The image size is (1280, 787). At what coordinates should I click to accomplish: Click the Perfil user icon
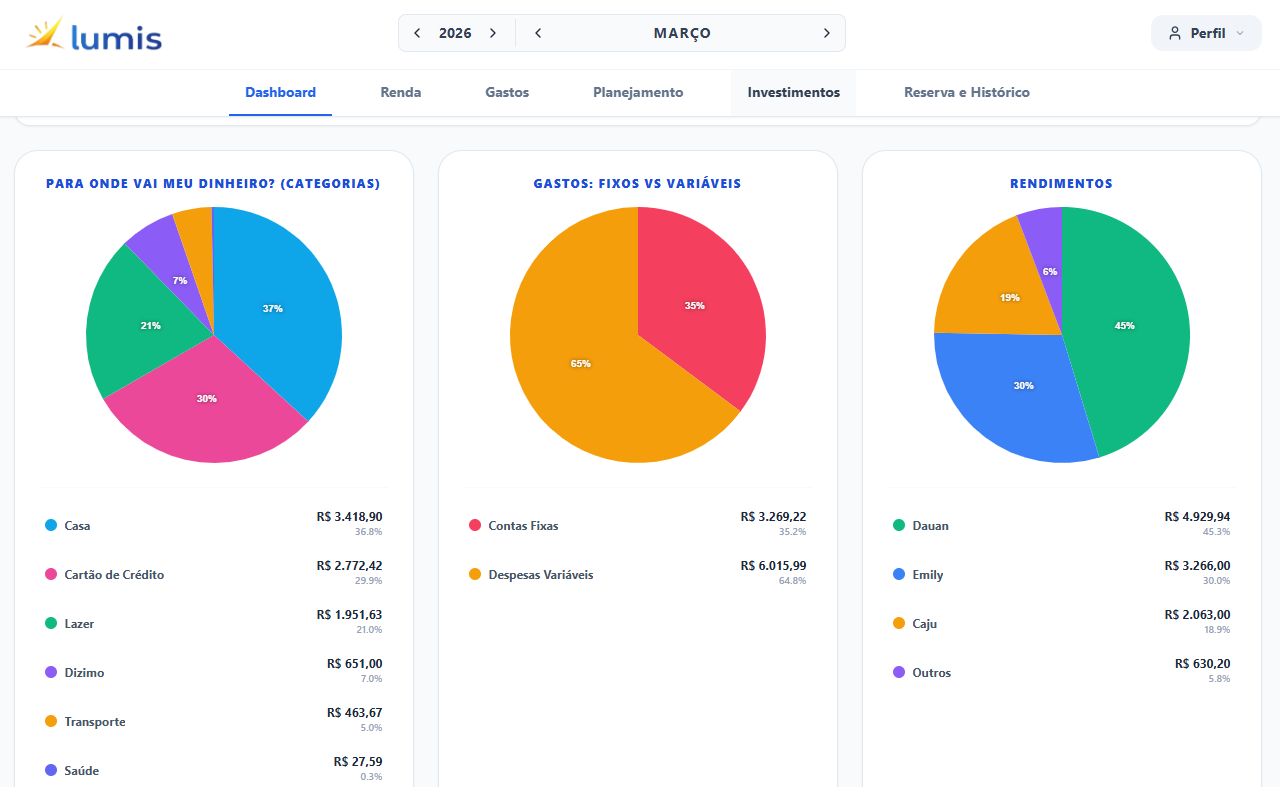[x=1175, y=33]
